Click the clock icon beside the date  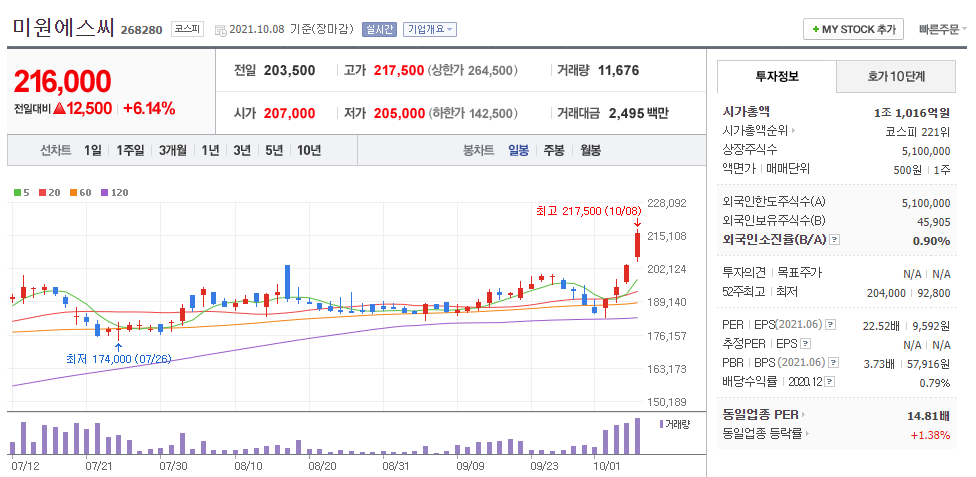(x=221, y=30)
